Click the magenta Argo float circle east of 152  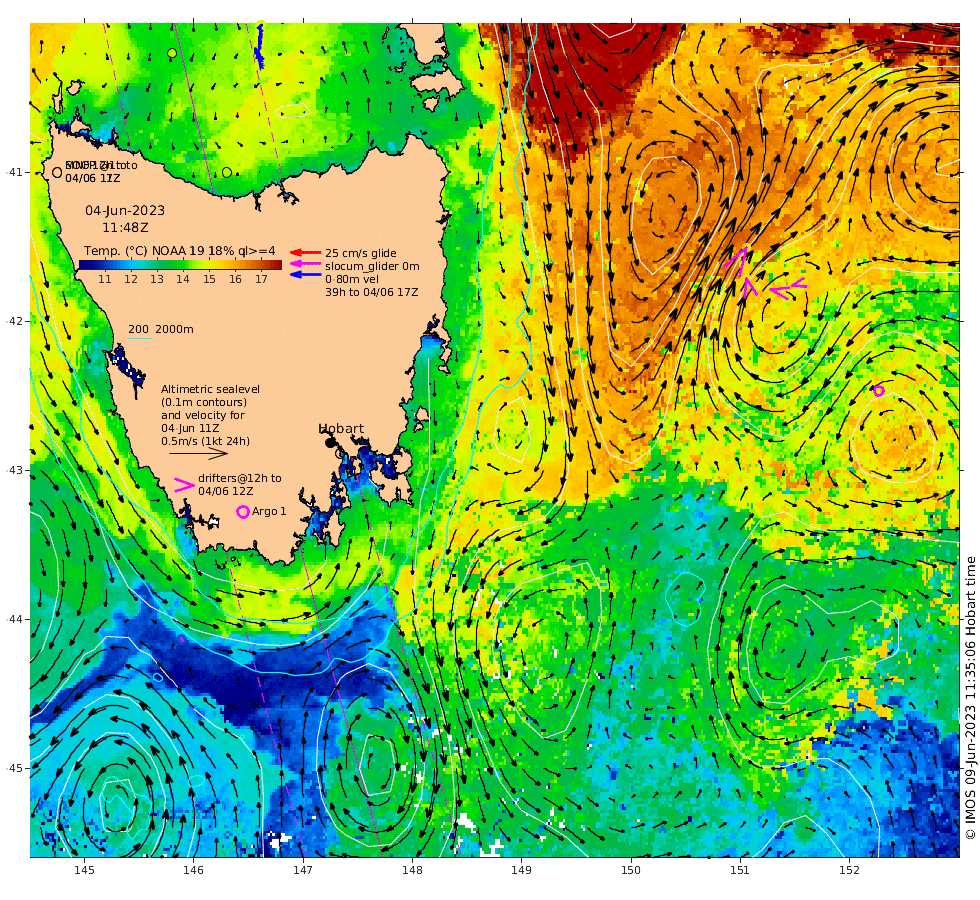point(878,391)
